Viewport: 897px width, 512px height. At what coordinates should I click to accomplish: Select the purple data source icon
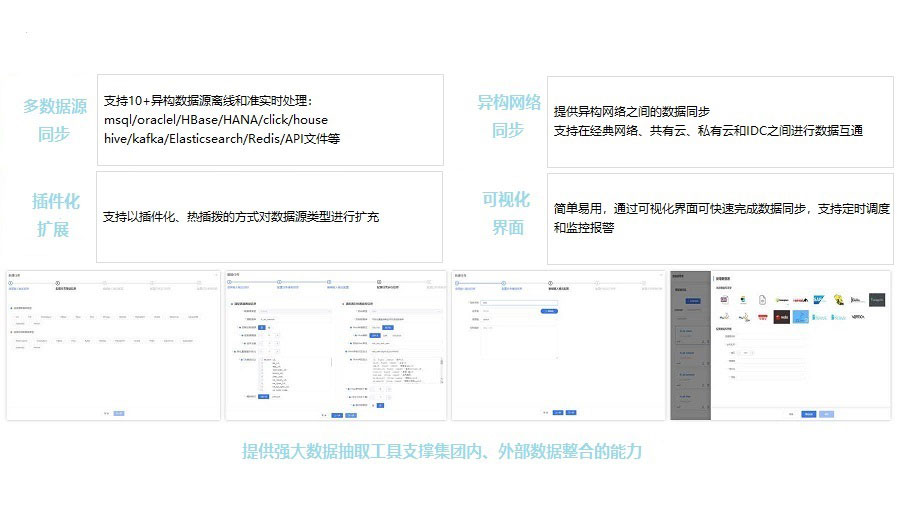coord(724,300)
